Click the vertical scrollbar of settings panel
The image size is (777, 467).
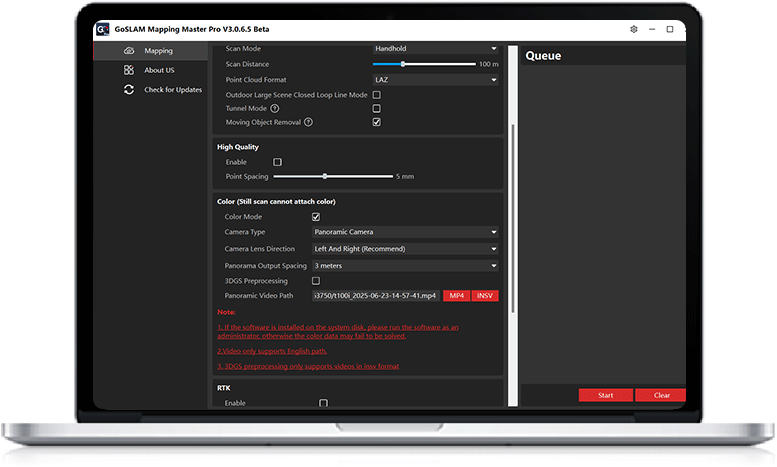513,218
